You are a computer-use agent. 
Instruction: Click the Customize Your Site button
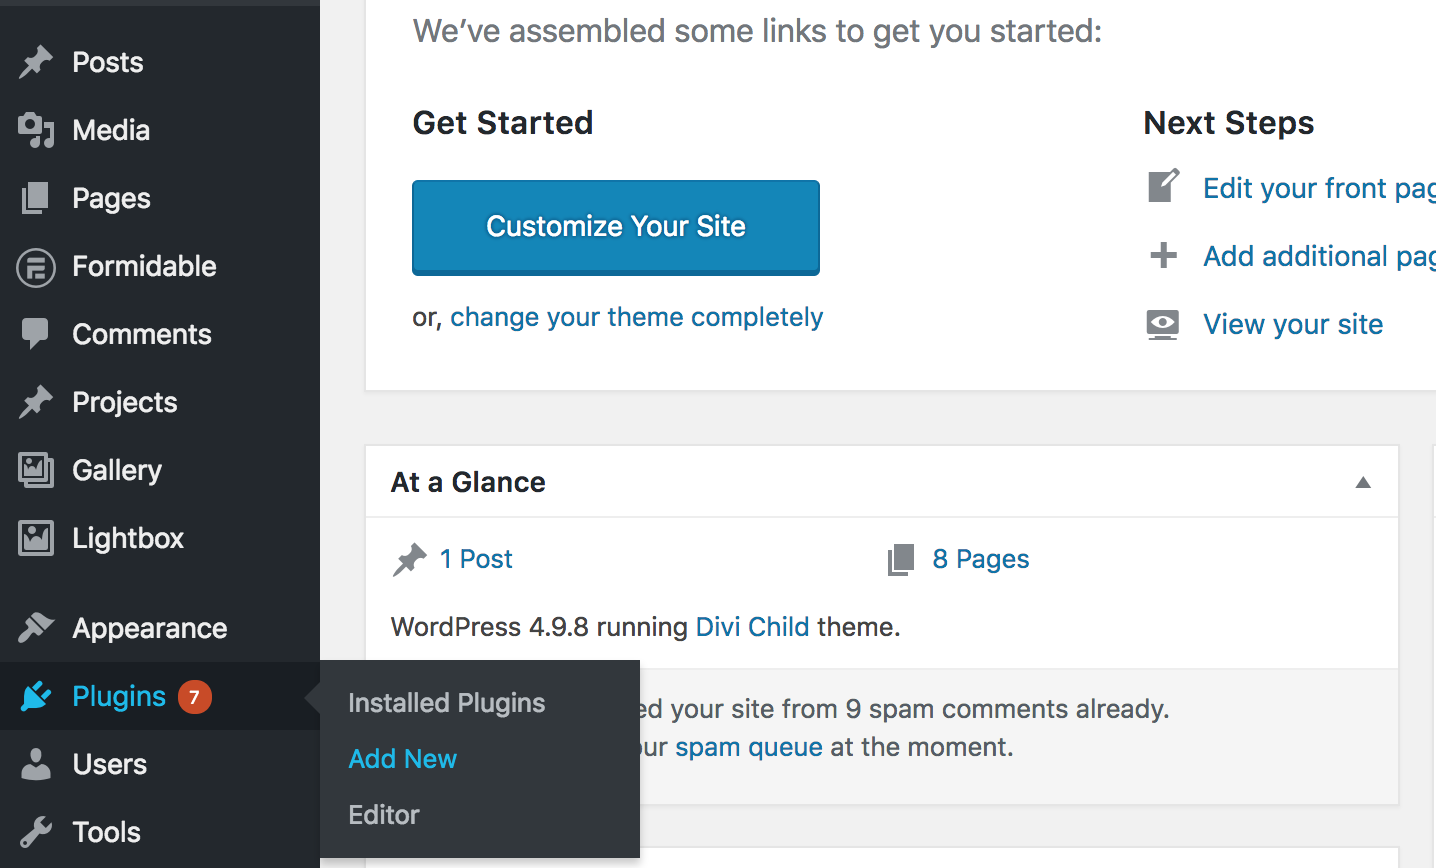click(x=616, y=227)
